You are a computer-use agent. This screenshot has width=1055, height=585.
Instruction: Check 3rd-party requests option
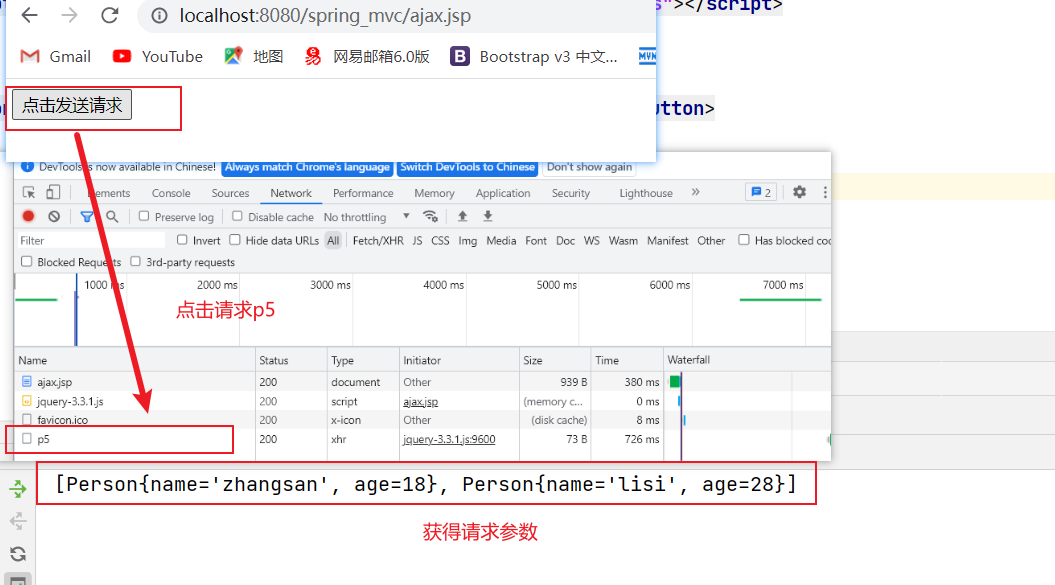click(135, 261)
